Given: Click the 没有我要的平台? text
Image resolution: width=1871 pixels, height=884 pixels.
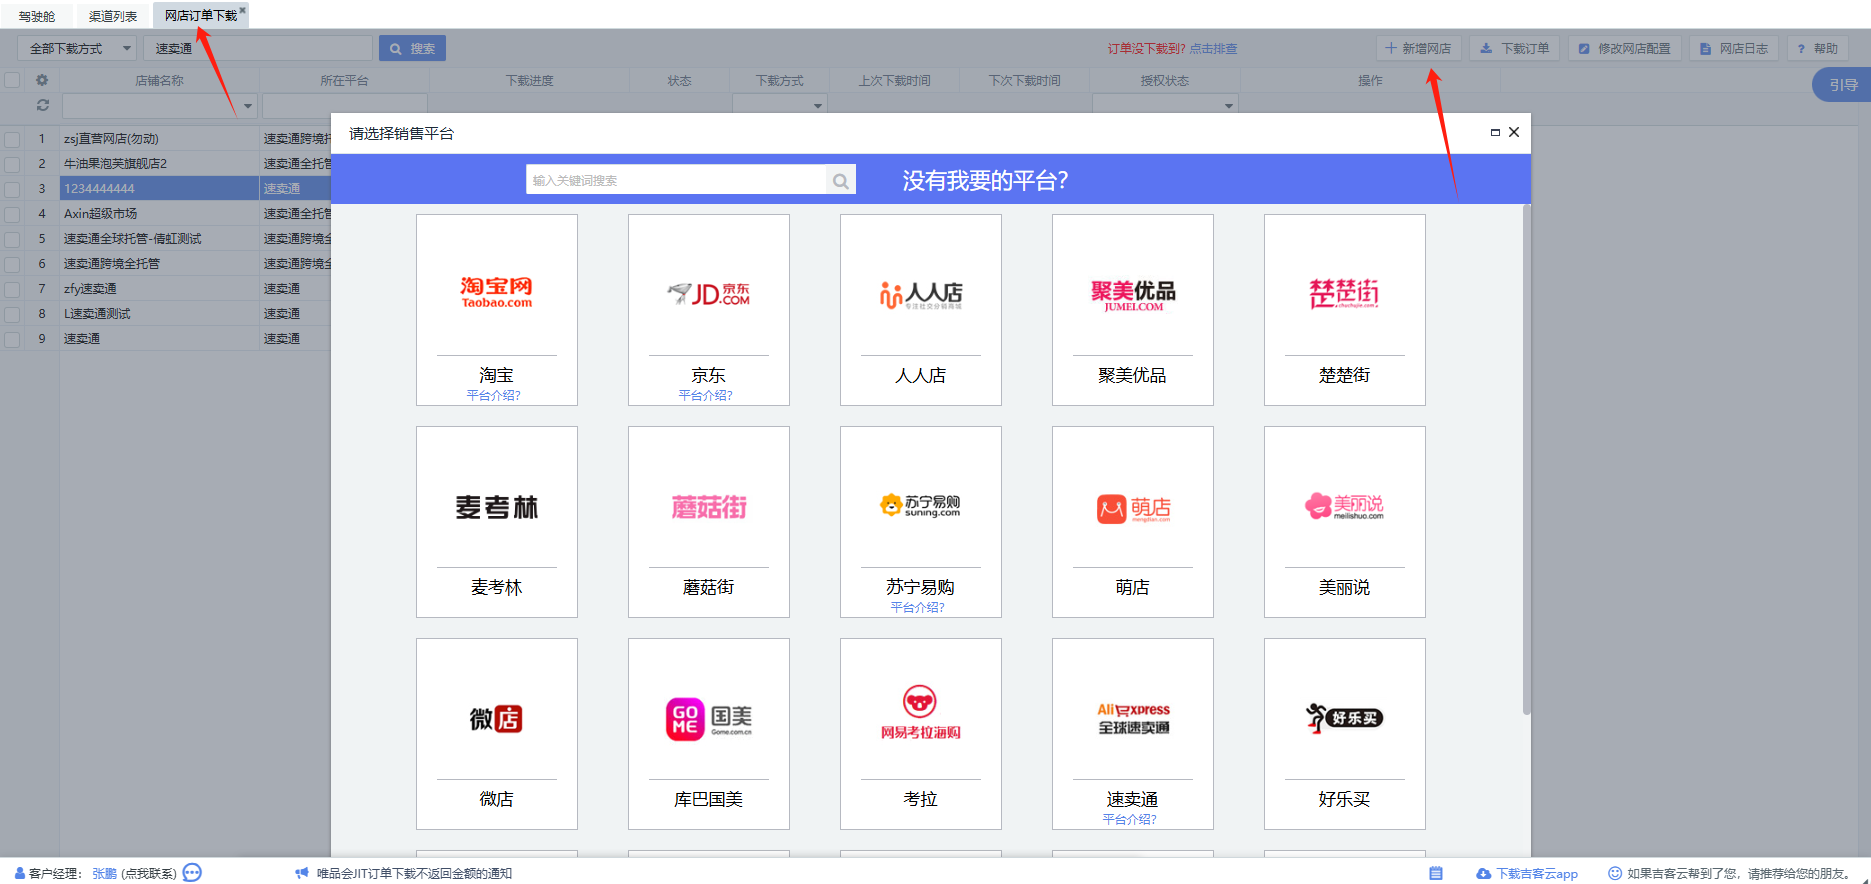Looking at the screenshot, I should click(985, 180).
